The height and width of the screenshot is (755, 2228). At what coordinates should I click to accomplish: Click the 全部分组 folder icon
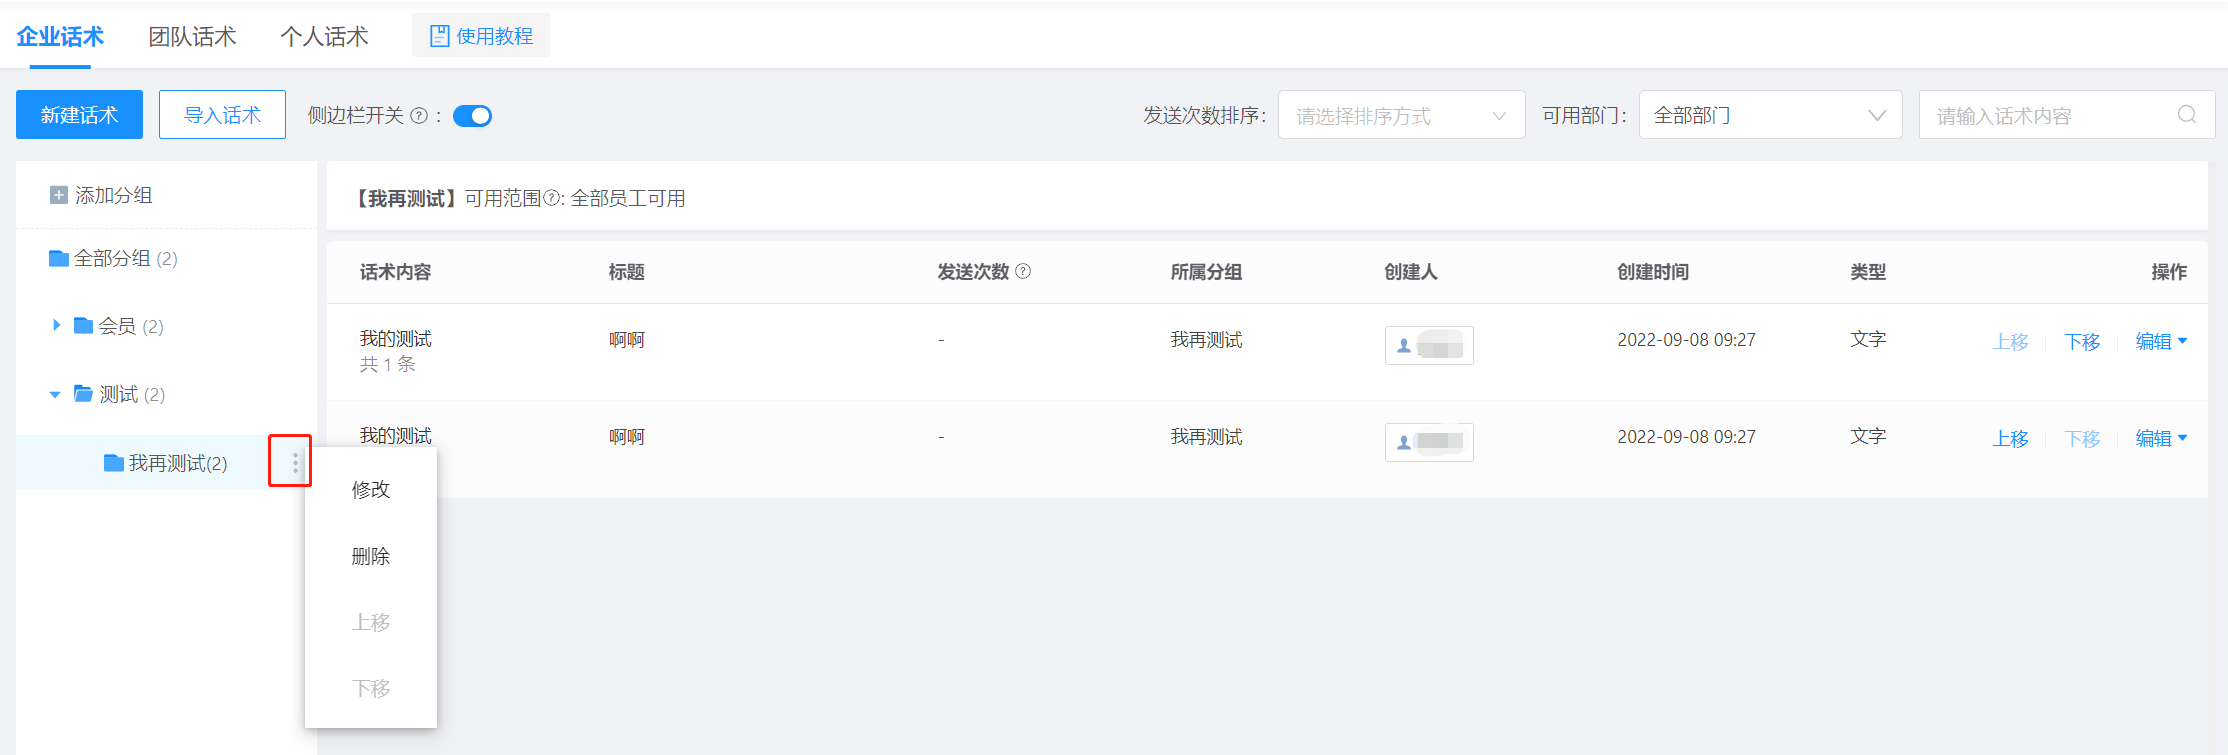coord(59,259)
